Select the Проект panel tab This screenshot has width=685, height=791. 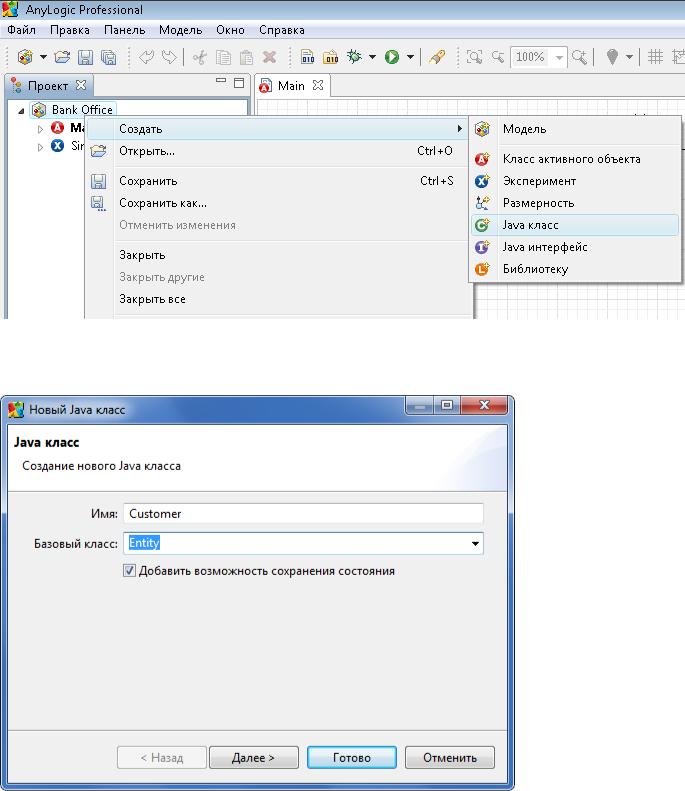[x=48, y=86]
